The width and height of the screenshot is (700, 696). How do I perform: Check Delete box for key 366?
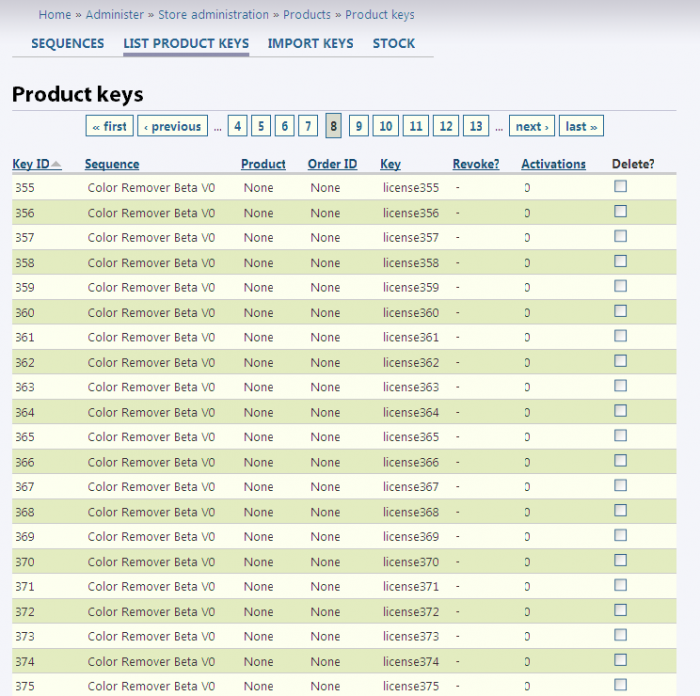[621, 461]
